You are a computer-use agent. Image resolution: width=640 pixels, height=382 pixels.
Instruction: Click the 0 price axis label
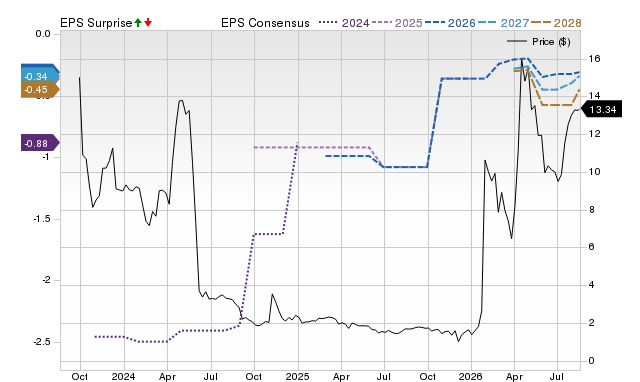[x=592, y=361]
